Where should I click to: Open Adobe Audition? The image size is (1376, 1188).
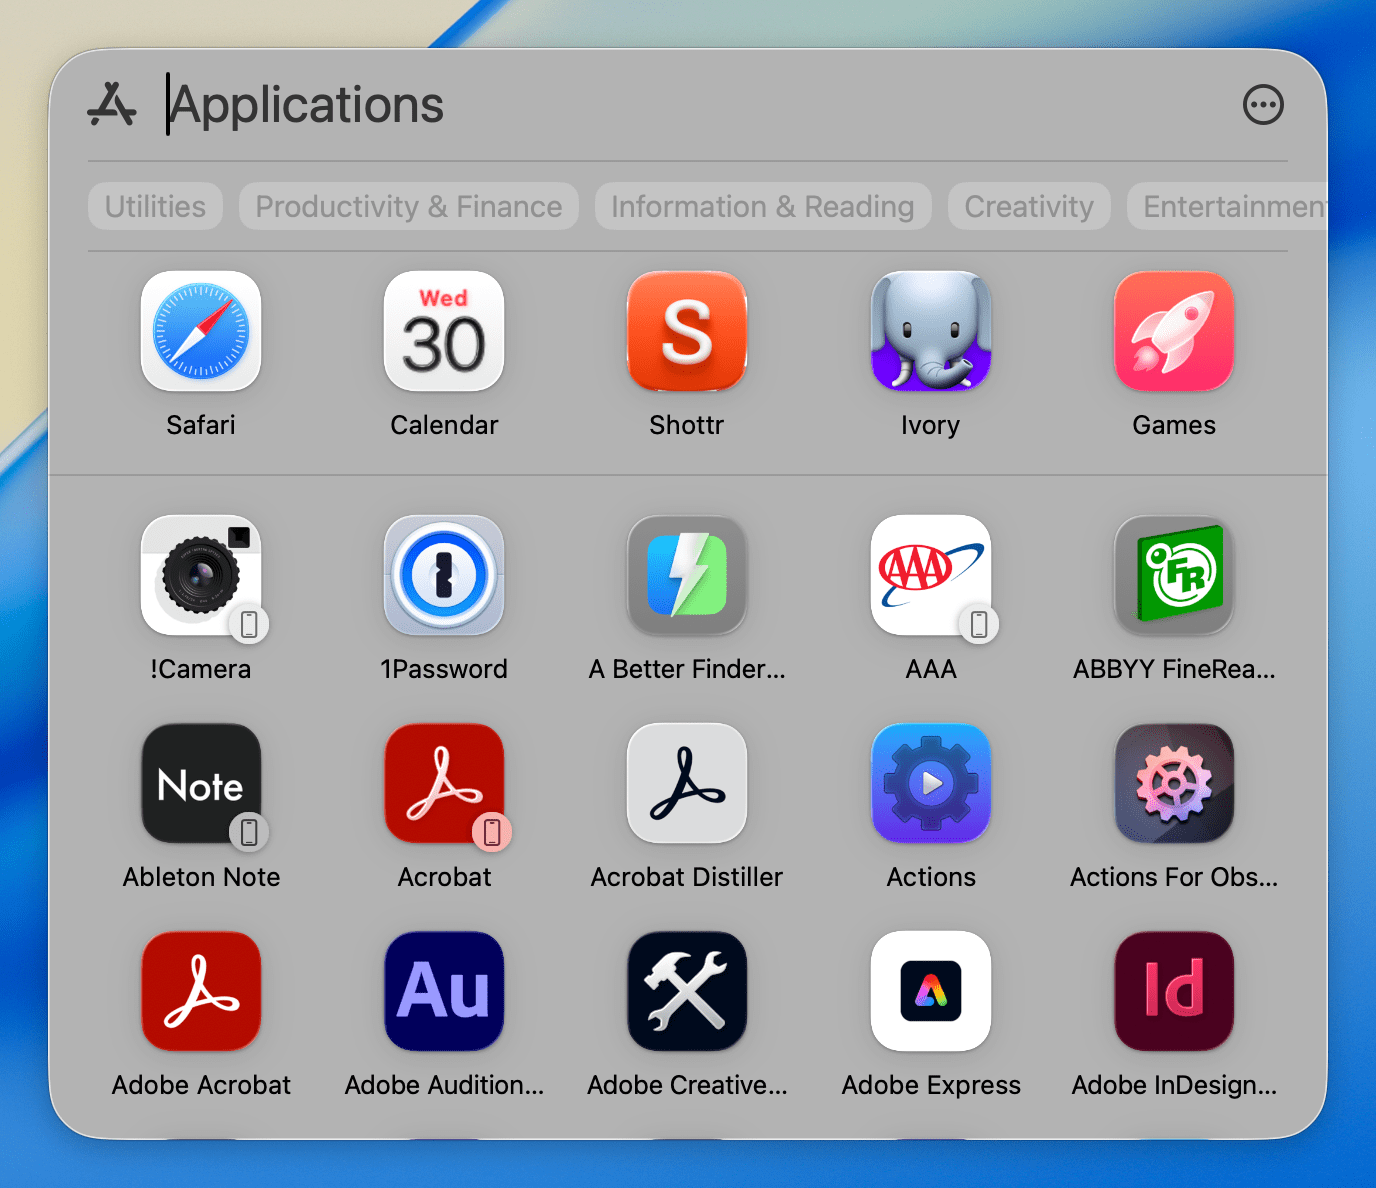pos(444,991)
